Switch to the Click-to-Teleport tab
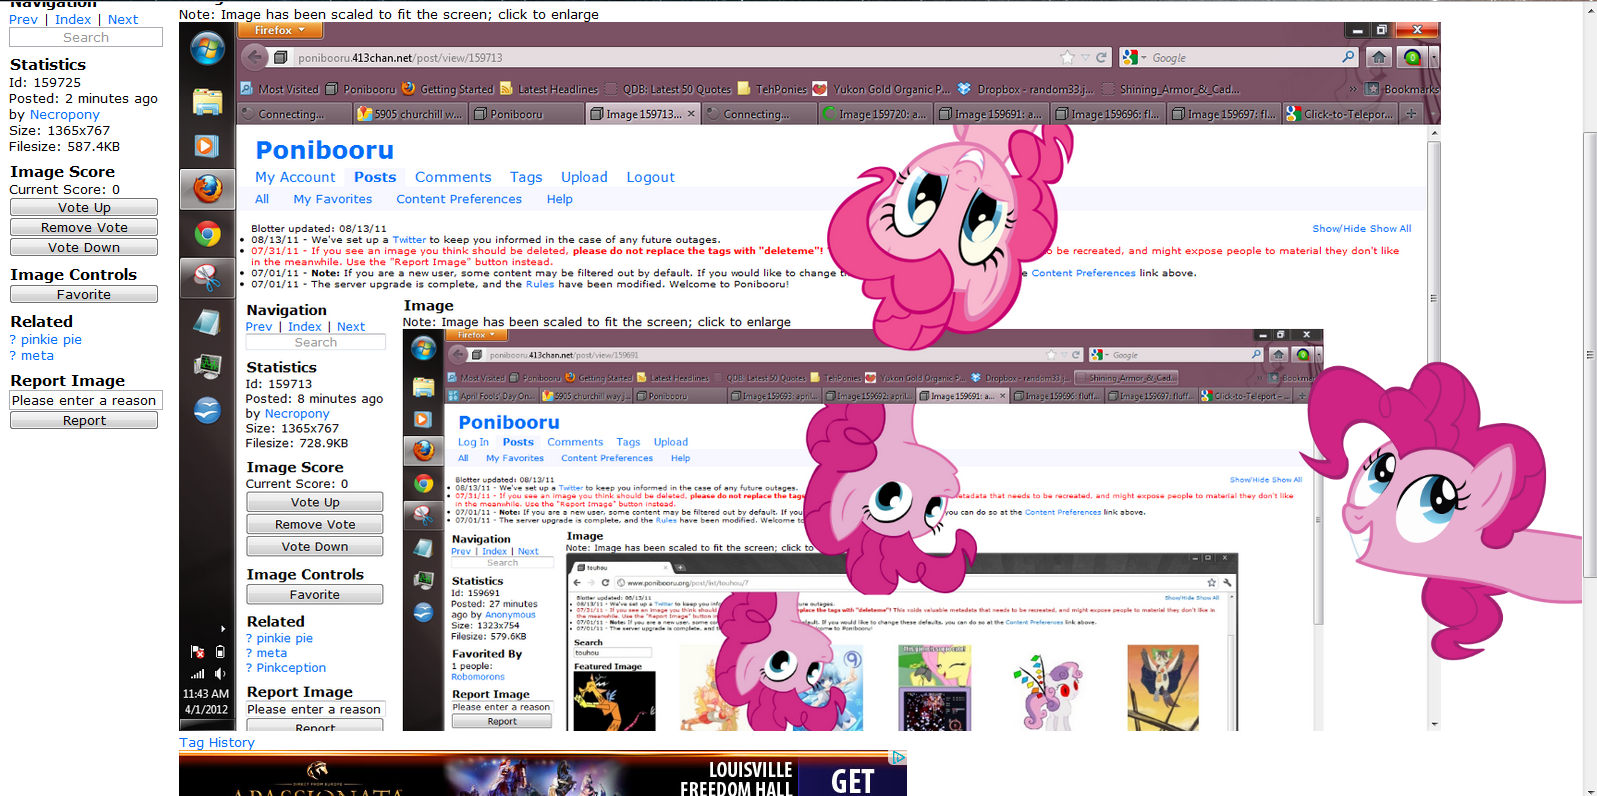Viewport: 1597px width, 796px height. 1339,114
